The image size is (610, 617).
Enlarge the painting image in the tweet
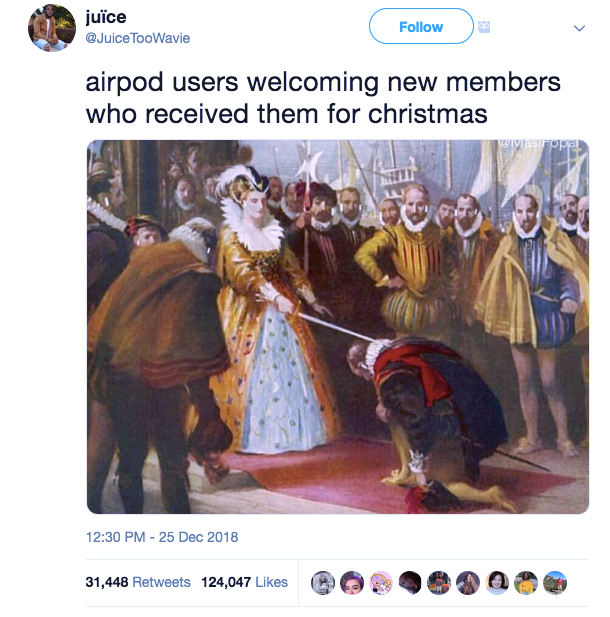click(338, 327)
